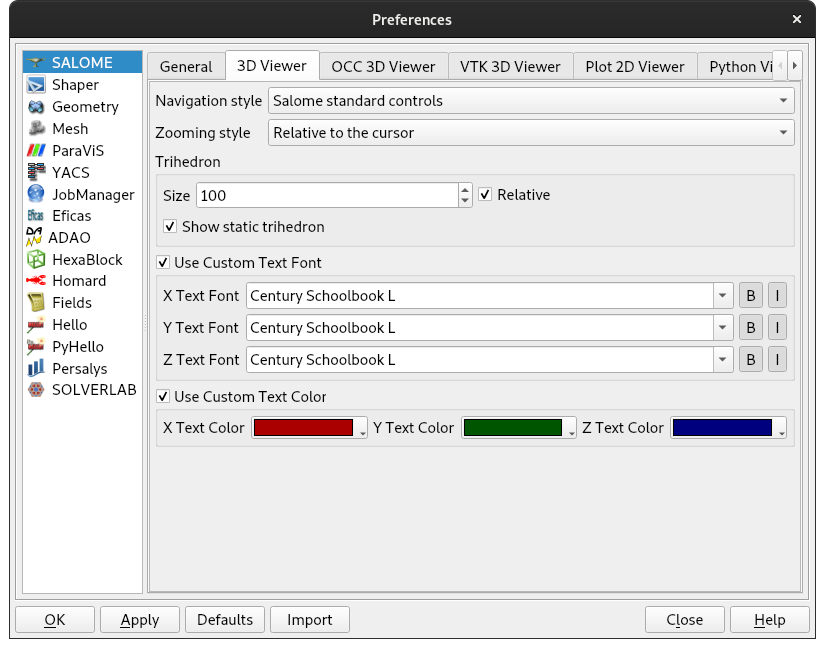The image size is (825, 648).
Task: Close the dialog with title bar X
Action: point(797,19)
